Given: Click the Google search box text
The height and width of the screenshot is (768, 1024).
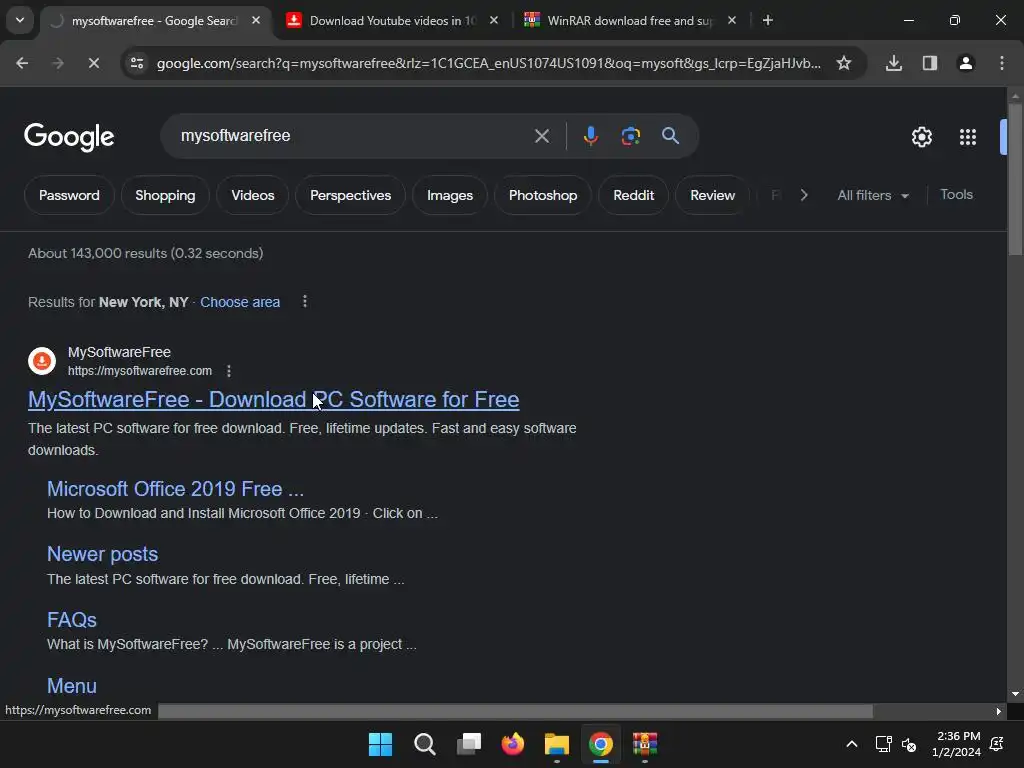Looking at the screenshot, I should [236, 136].
